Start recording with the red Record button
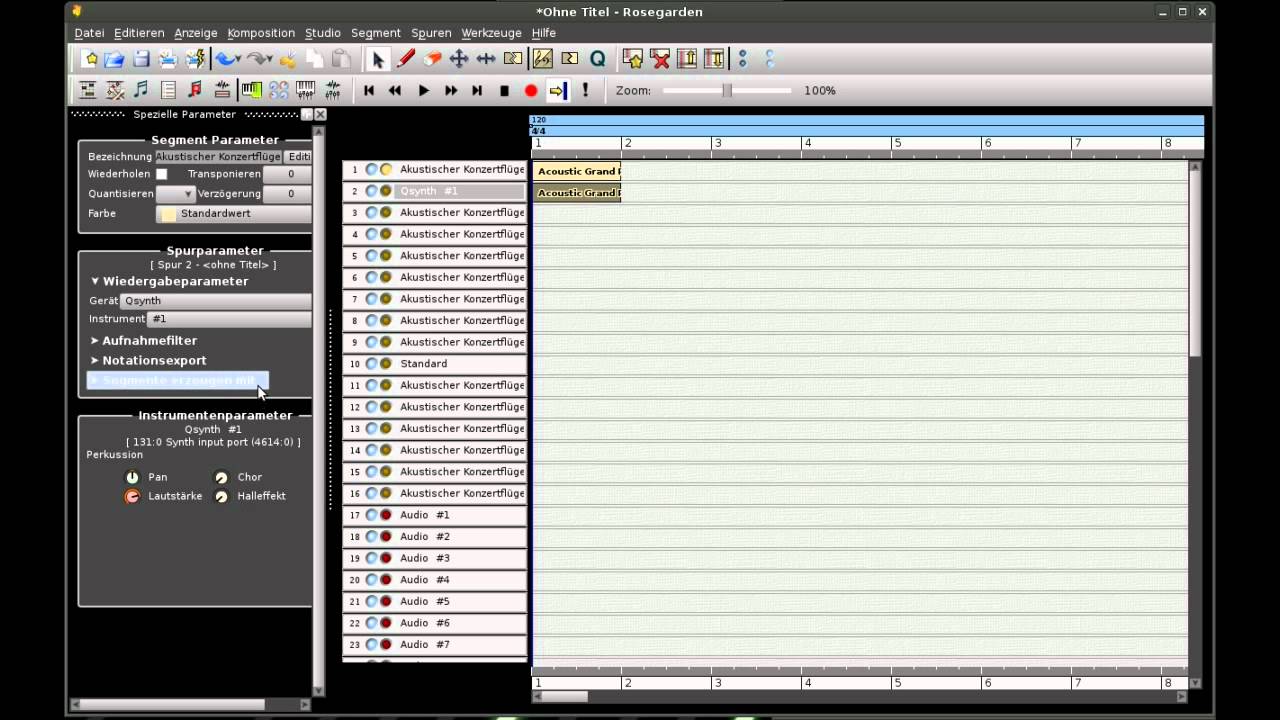1280x720 pixels. [x=531, y=90]
